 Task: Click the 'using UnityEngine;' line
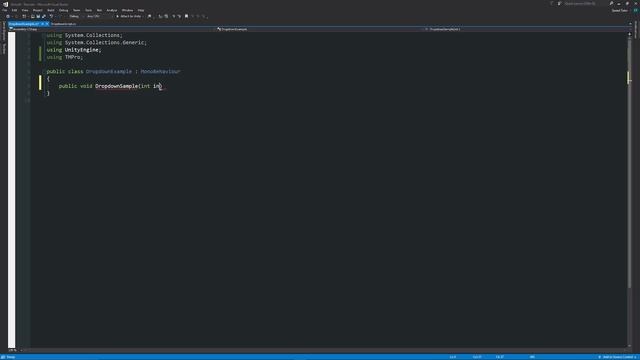(73, 50)
